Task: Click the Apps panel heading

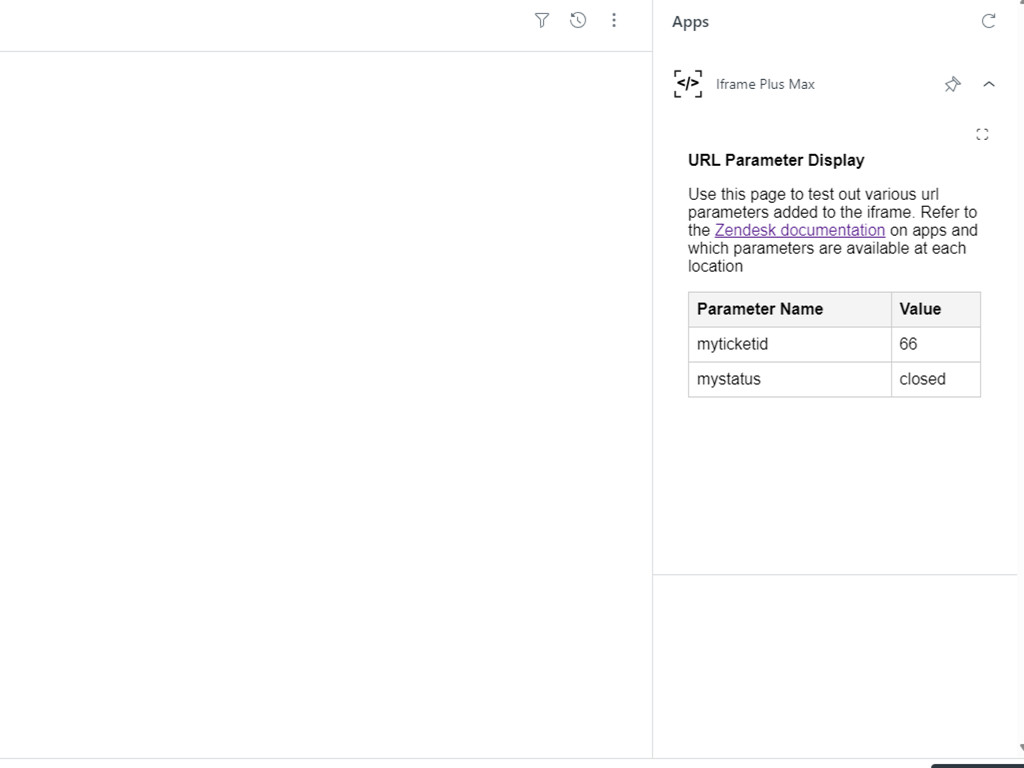Action: tap(690, 22)
